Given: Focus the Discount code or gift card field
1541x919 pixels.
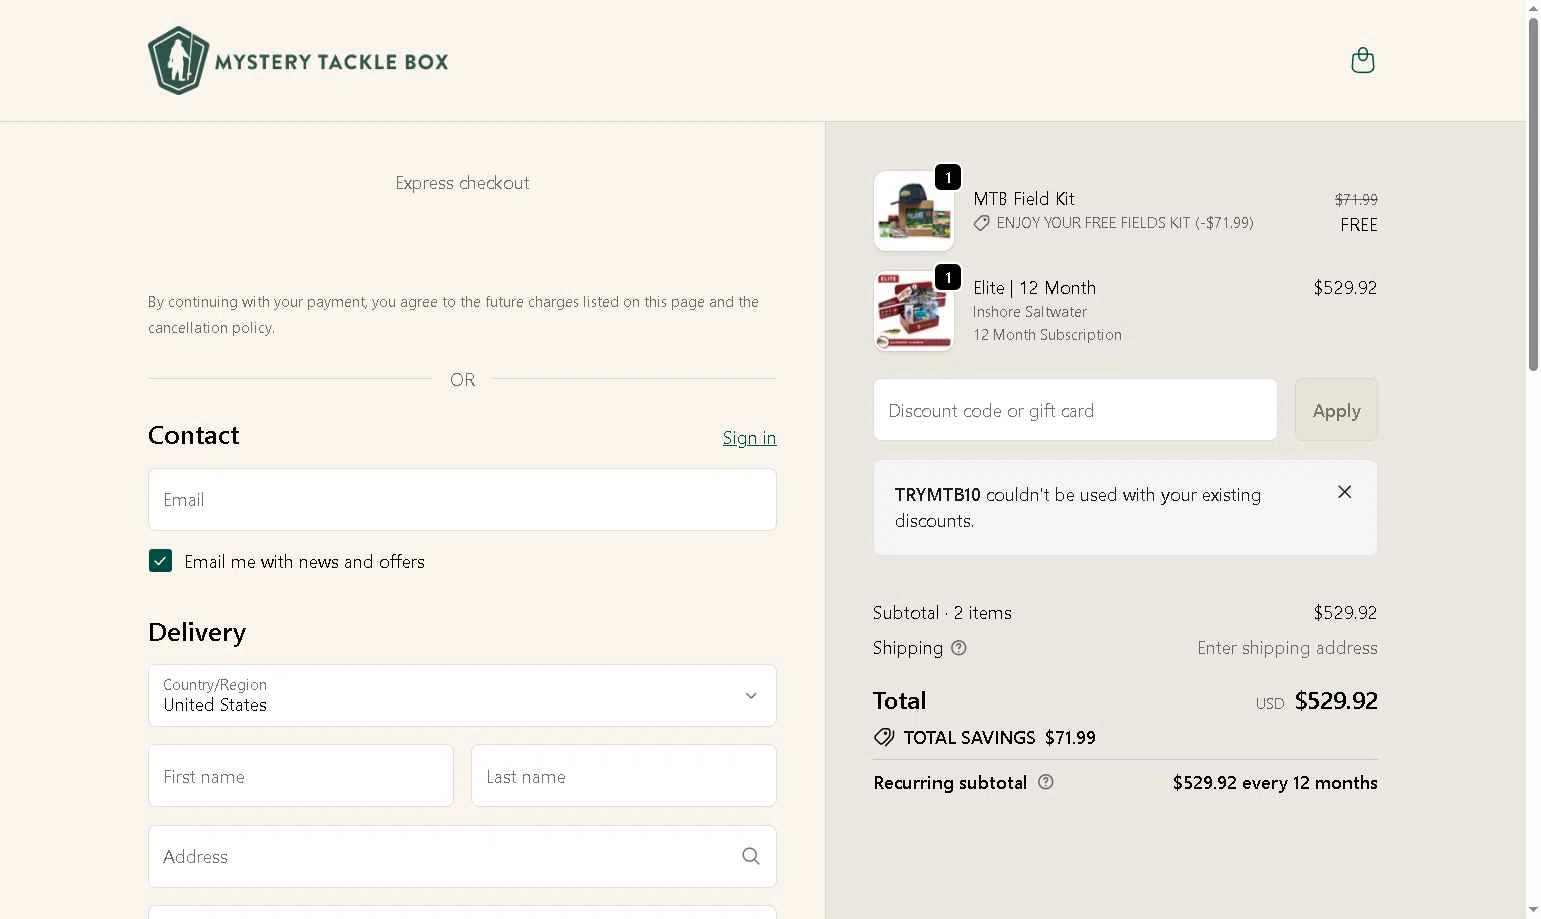Looking at the screenshot, I should click(1075, 410).
